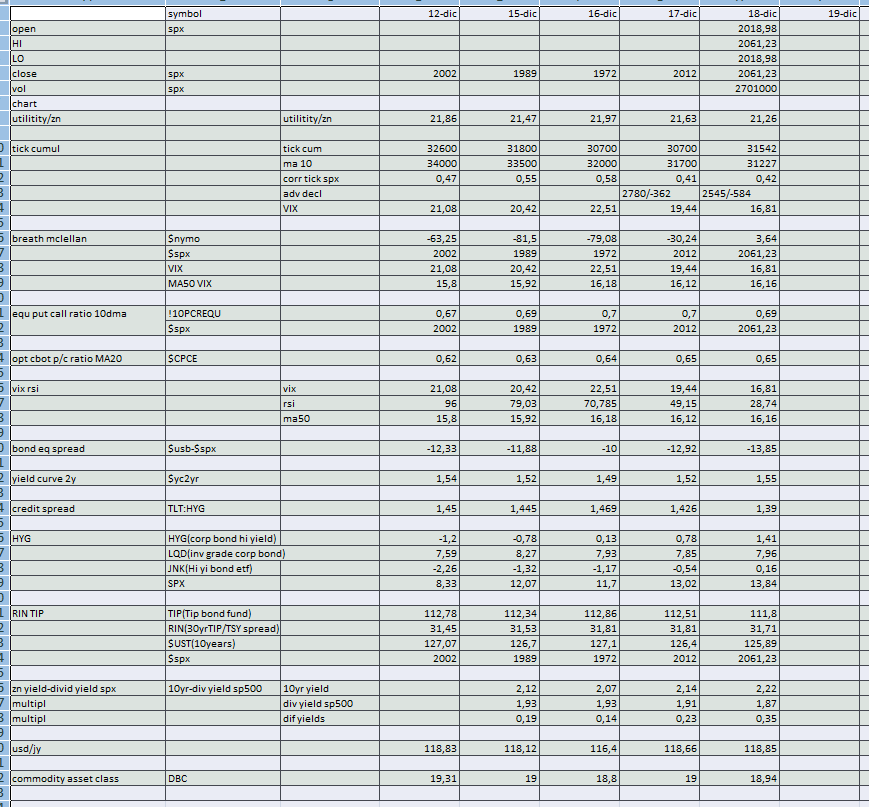Select the '15-dic' column header cell
This screenshot has height=807, width=869.
pyautogui.click(x=499, y=13)
